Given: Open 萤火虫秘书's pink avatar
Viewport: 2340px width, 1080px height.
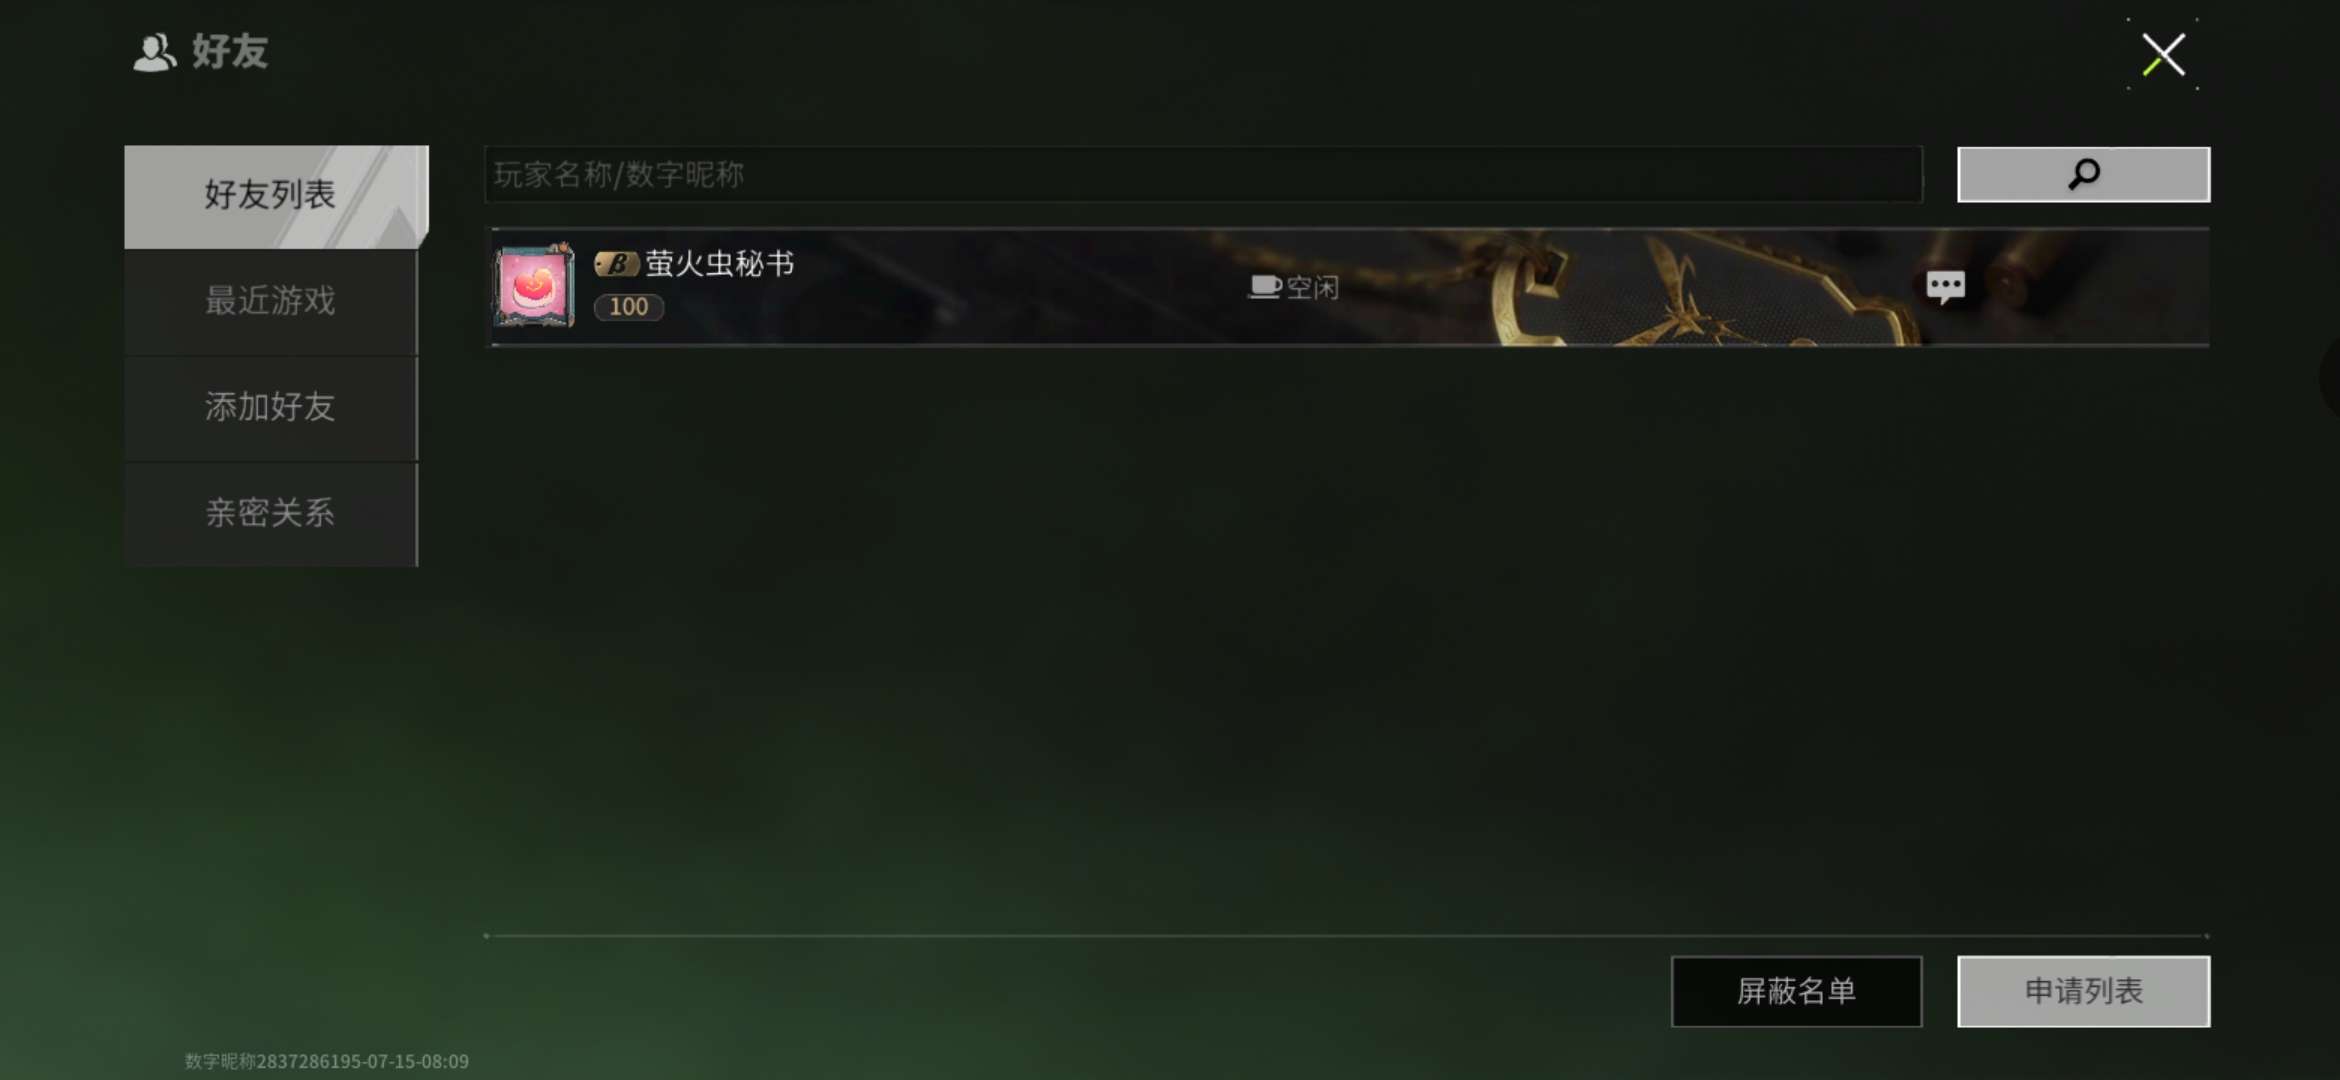Looking at the screenshot, I should point(534,286).
